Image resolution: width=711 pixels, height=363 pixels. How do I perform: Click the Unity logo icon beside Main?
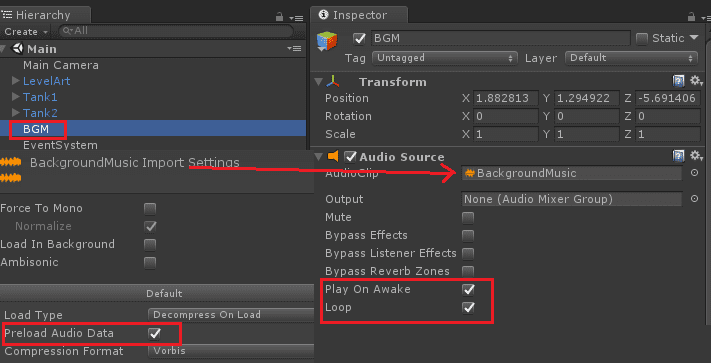pos(18,48)
